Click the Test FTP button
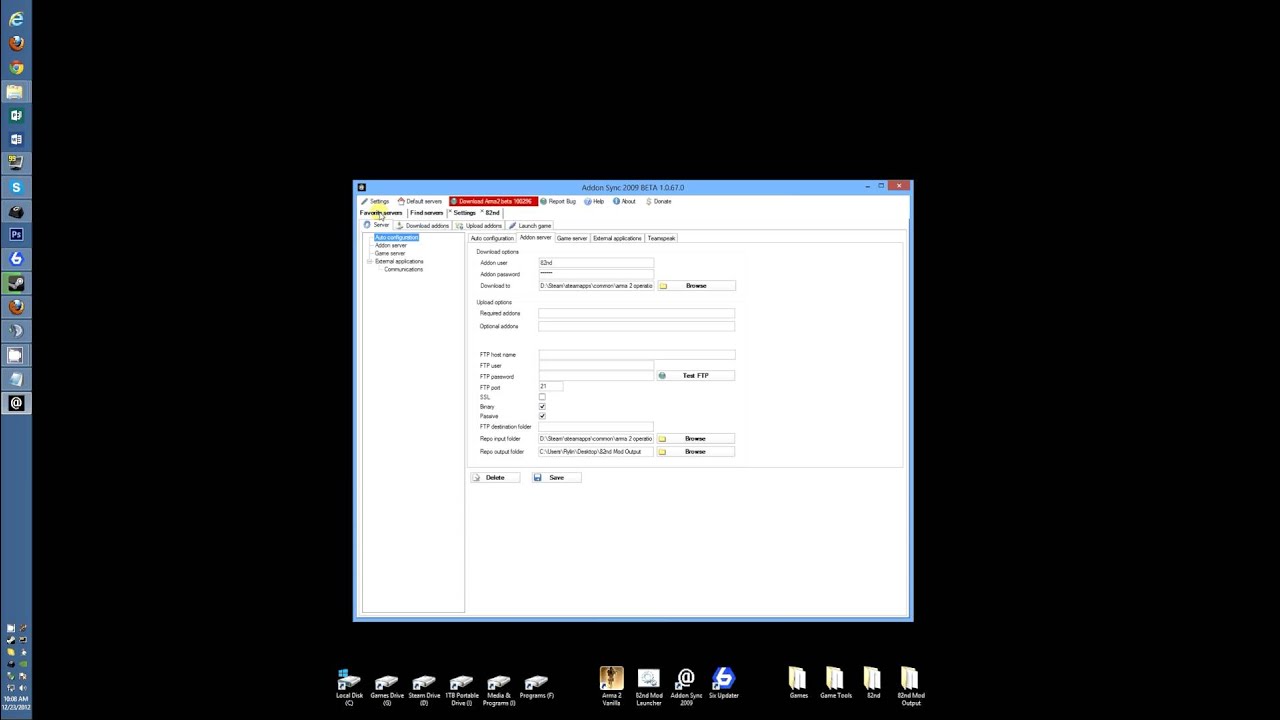 pyautogui.click(x=696, y=375)
